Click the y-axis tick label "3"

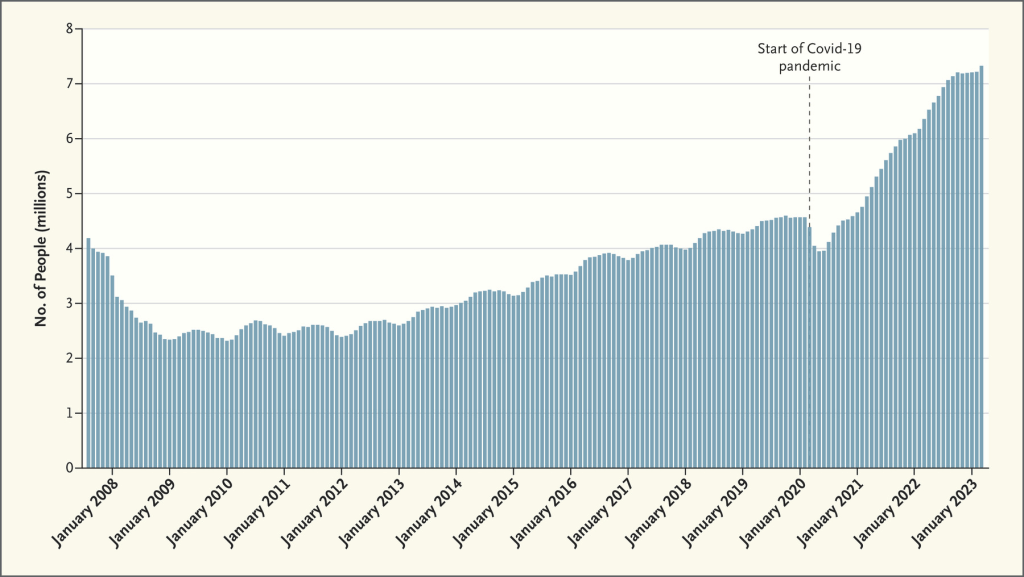tap(70, 304)
